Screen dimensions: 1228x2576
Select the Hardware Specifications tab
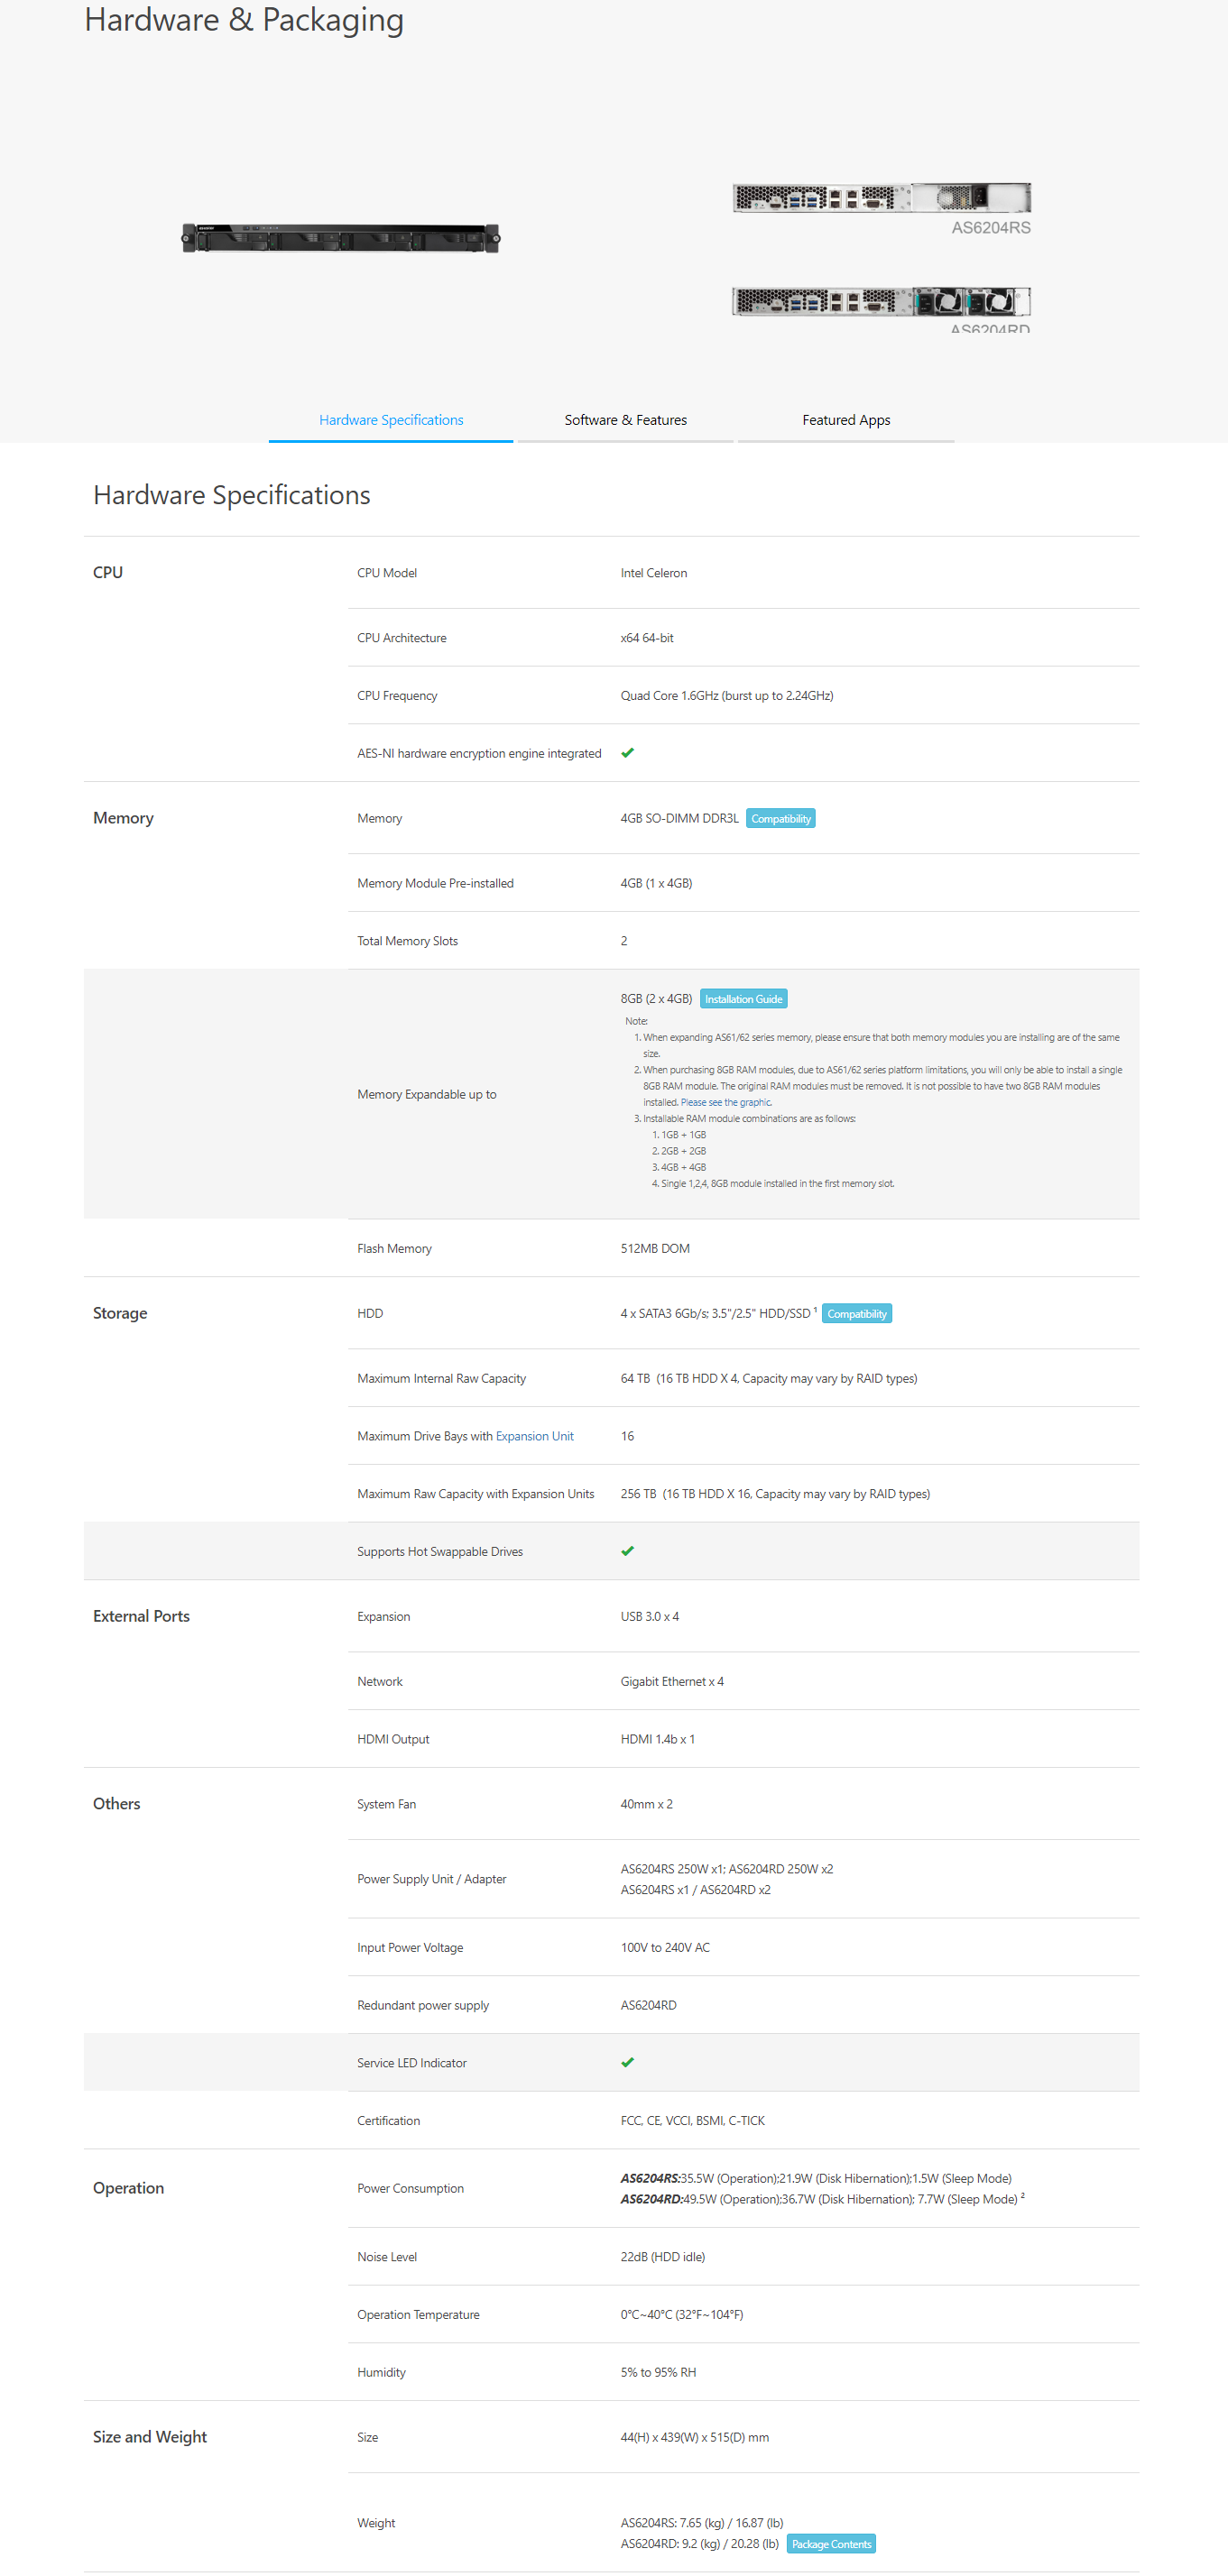(391, 420)
